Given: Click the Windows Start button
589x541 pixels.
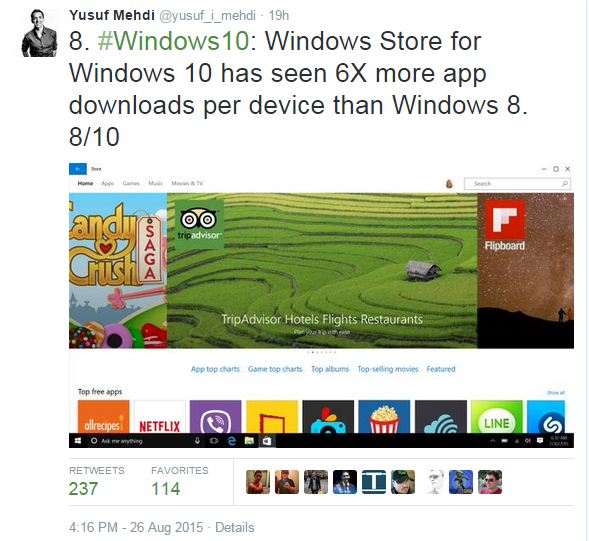Looking at the screenshot, I should click(78, 441).
